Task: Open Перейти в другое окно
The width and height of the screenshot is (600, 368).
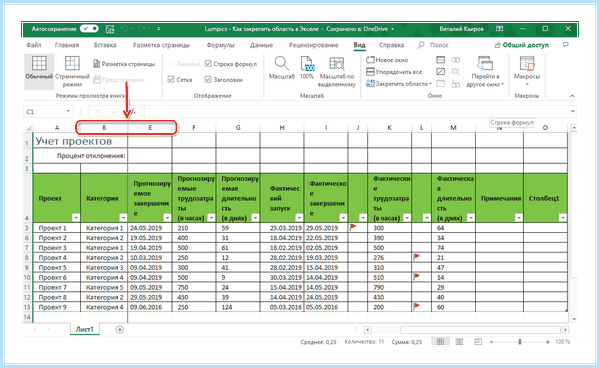Action: pos(485,72)
